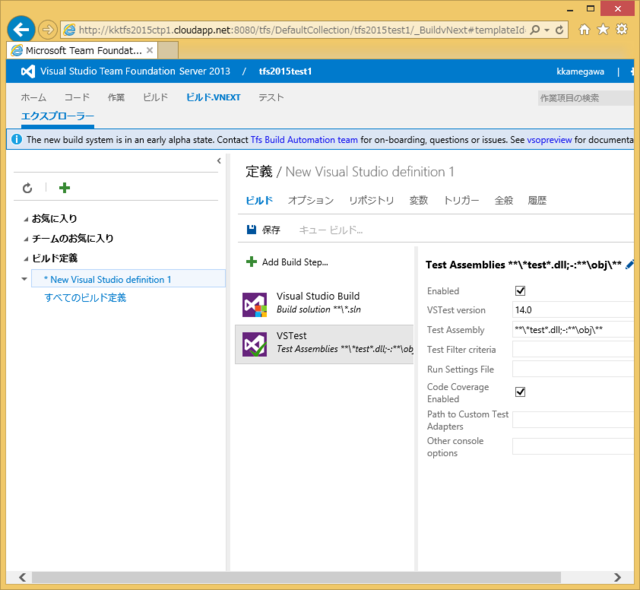Click the pencil icon to rename step
640x590 pixels.
pyautogui.click(x=630, y=264)
